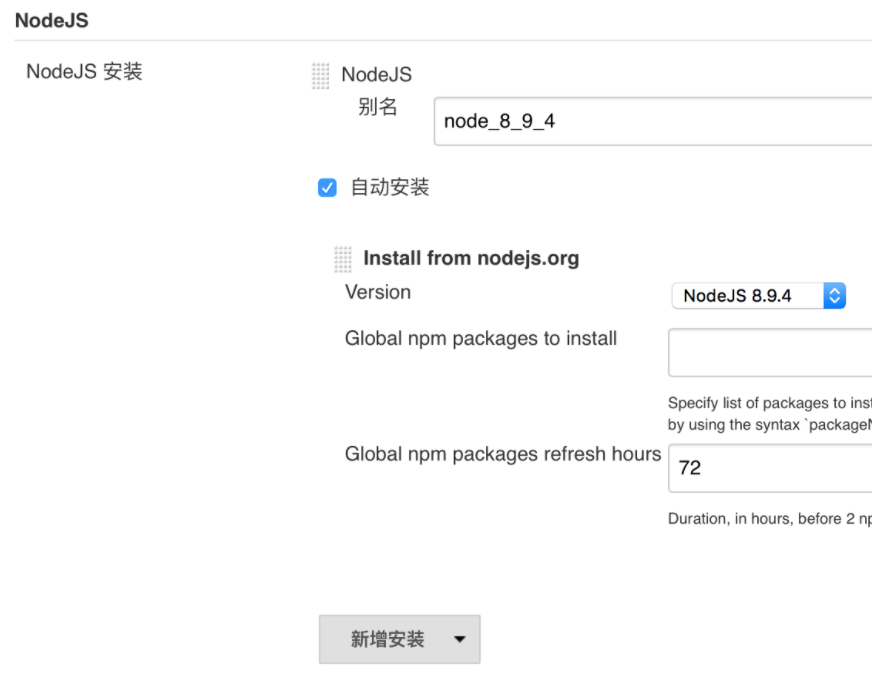Click the NodeJS section heading
The height and width of the screenshot is (693, 872).
[52, 21]
